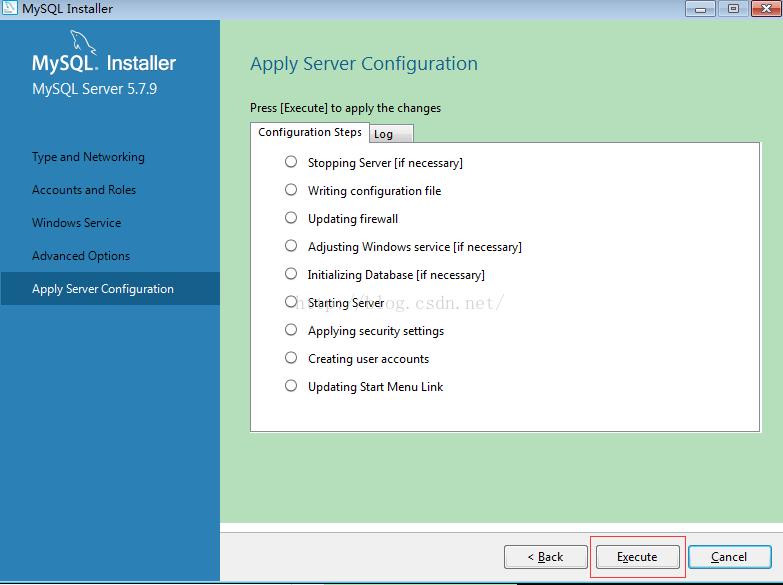The image size is (783, 585).
Task: Cancel the server configuration
Action: point(729,557)
